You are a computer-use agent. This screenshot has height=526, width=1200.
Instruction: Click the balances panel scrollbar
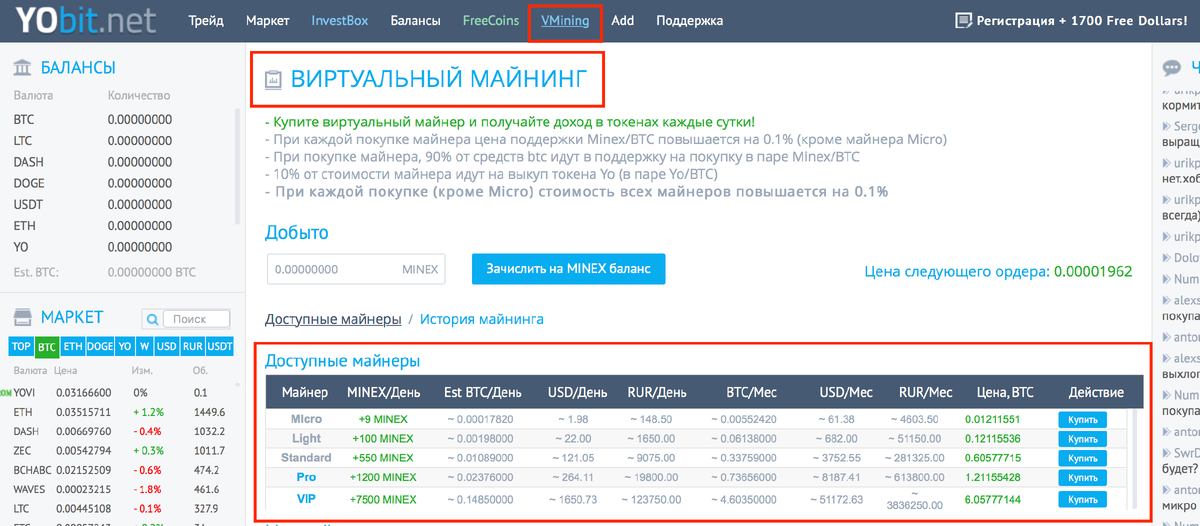click(237, 165)
